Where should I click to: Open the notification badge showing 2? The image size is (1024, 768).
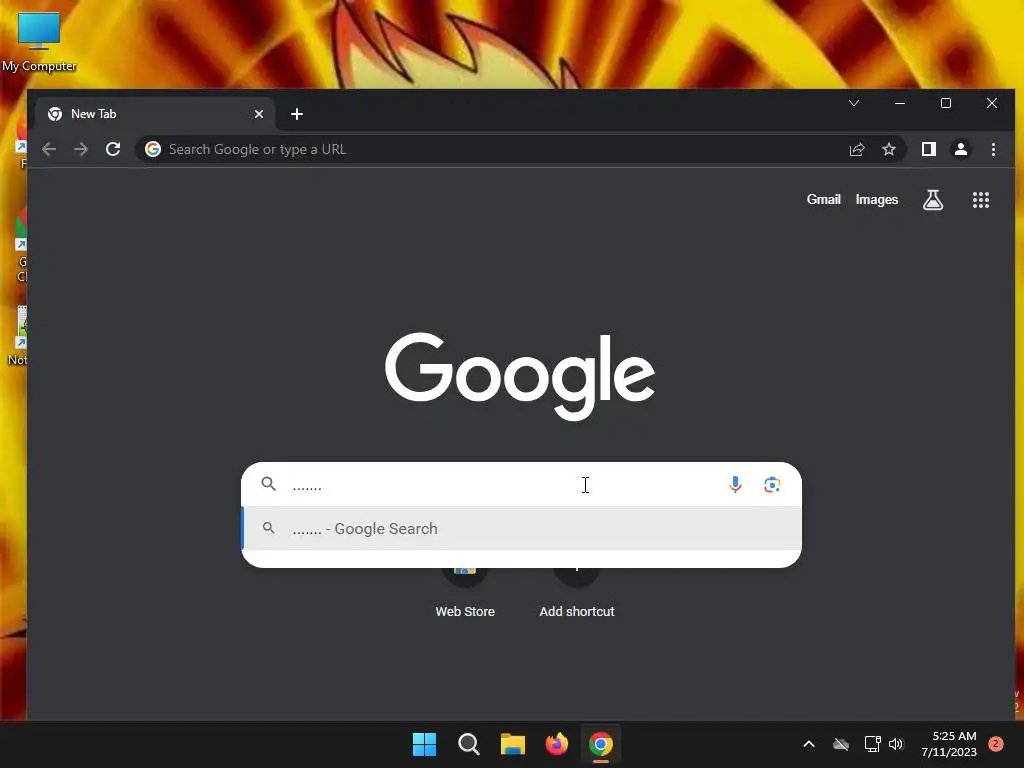pyautogui.click(x=996, y=744)
